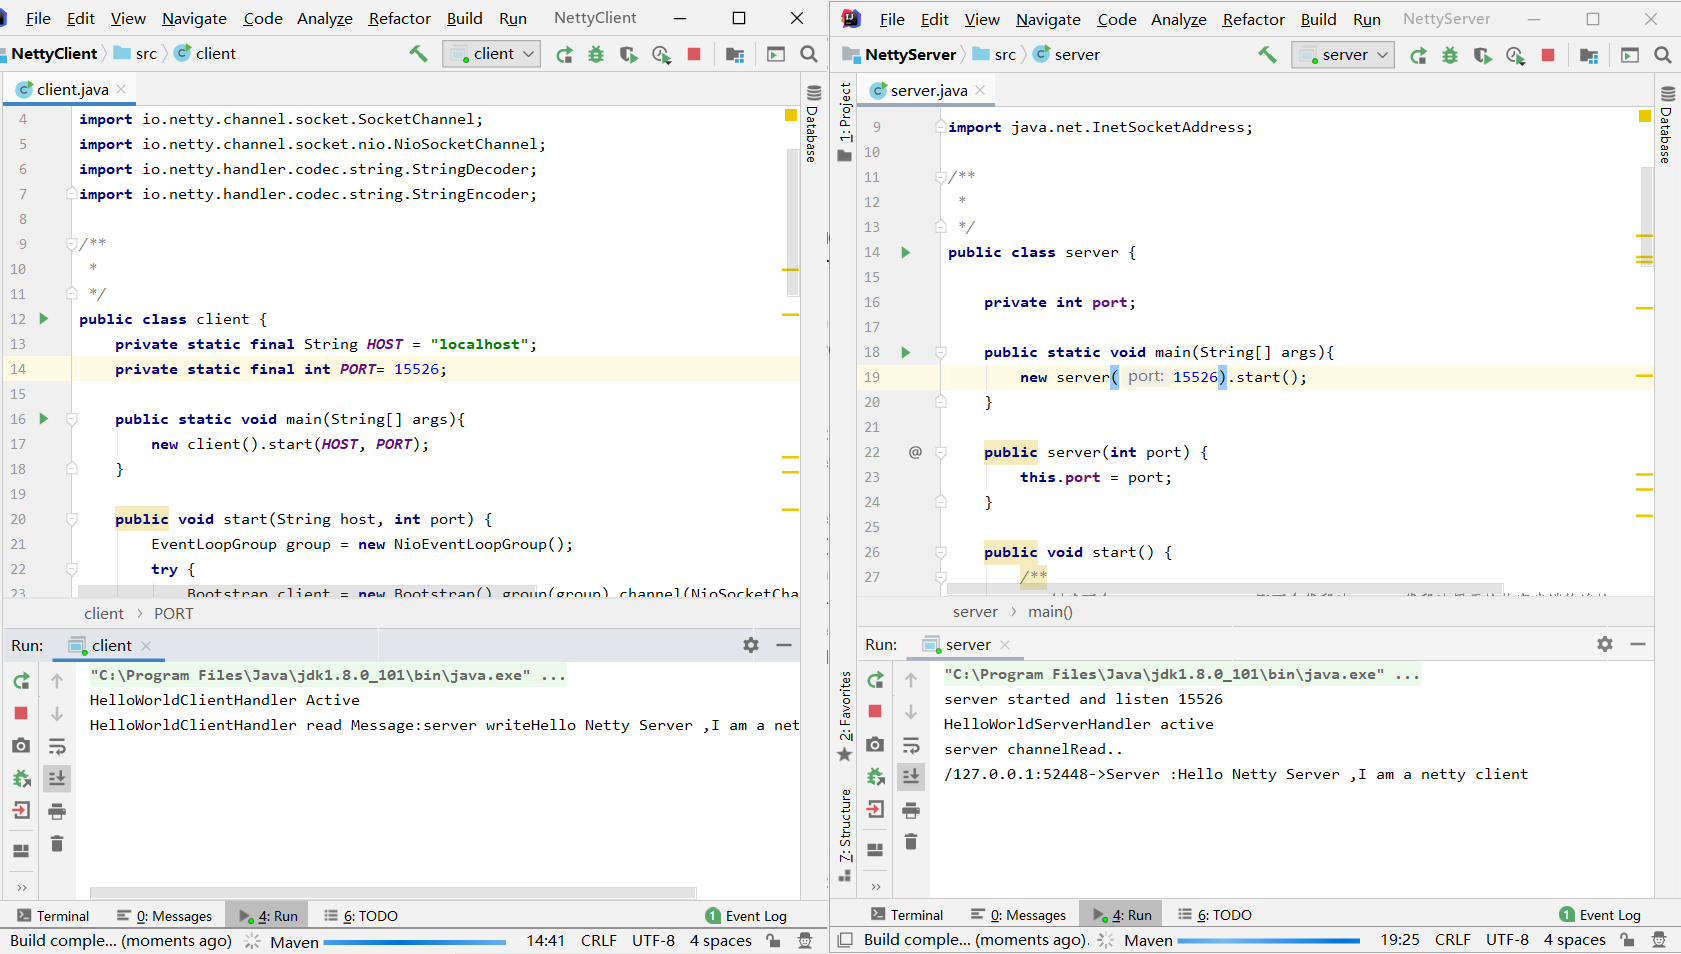Viewport: 1681px width, 954px height.
Task: Toggle tool window bars icon in NettyServer status bar
Action: click(x=845, y=940)
